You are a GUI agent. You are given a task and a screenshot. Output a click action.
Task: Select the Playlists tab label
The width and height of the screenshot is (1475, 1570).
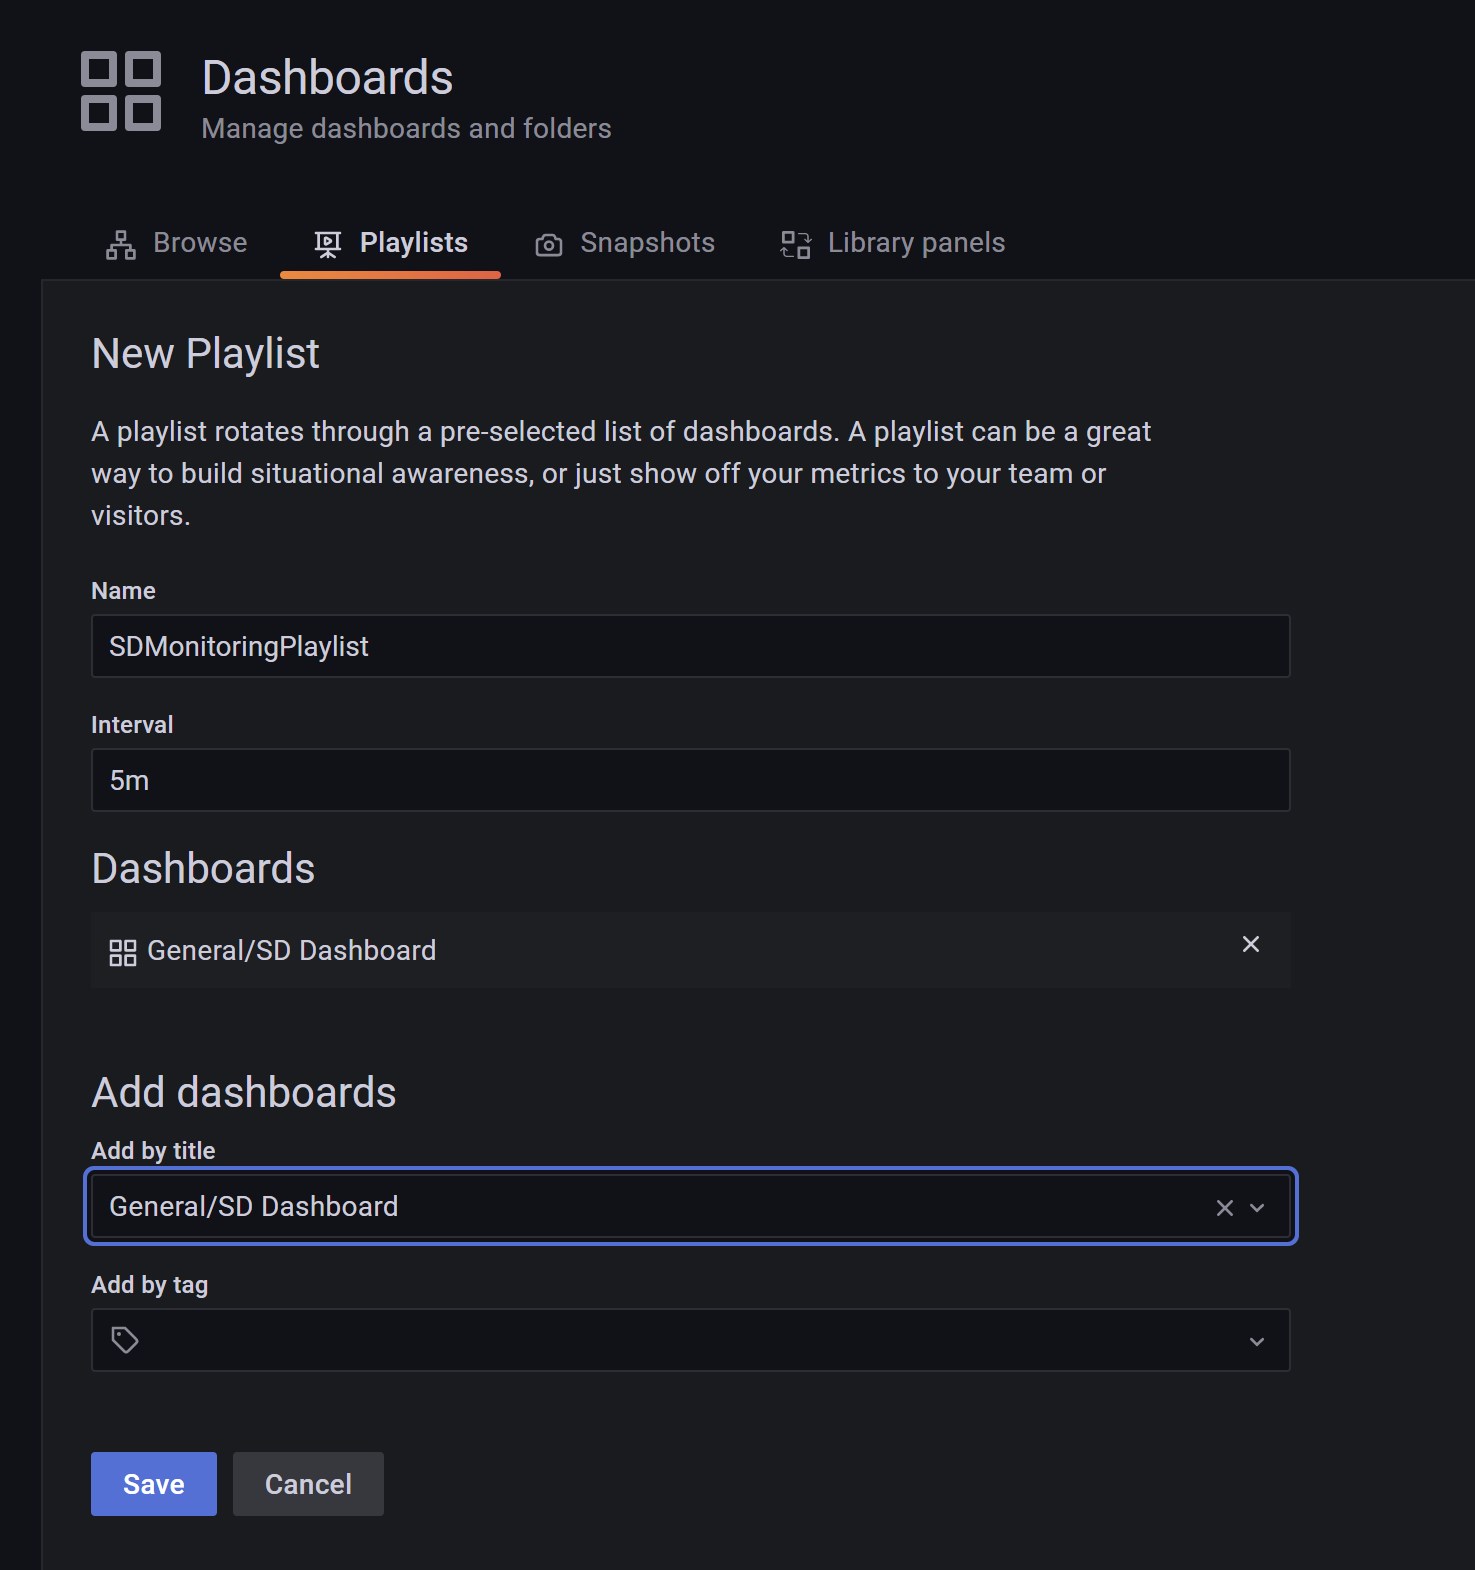click(413, 243)
